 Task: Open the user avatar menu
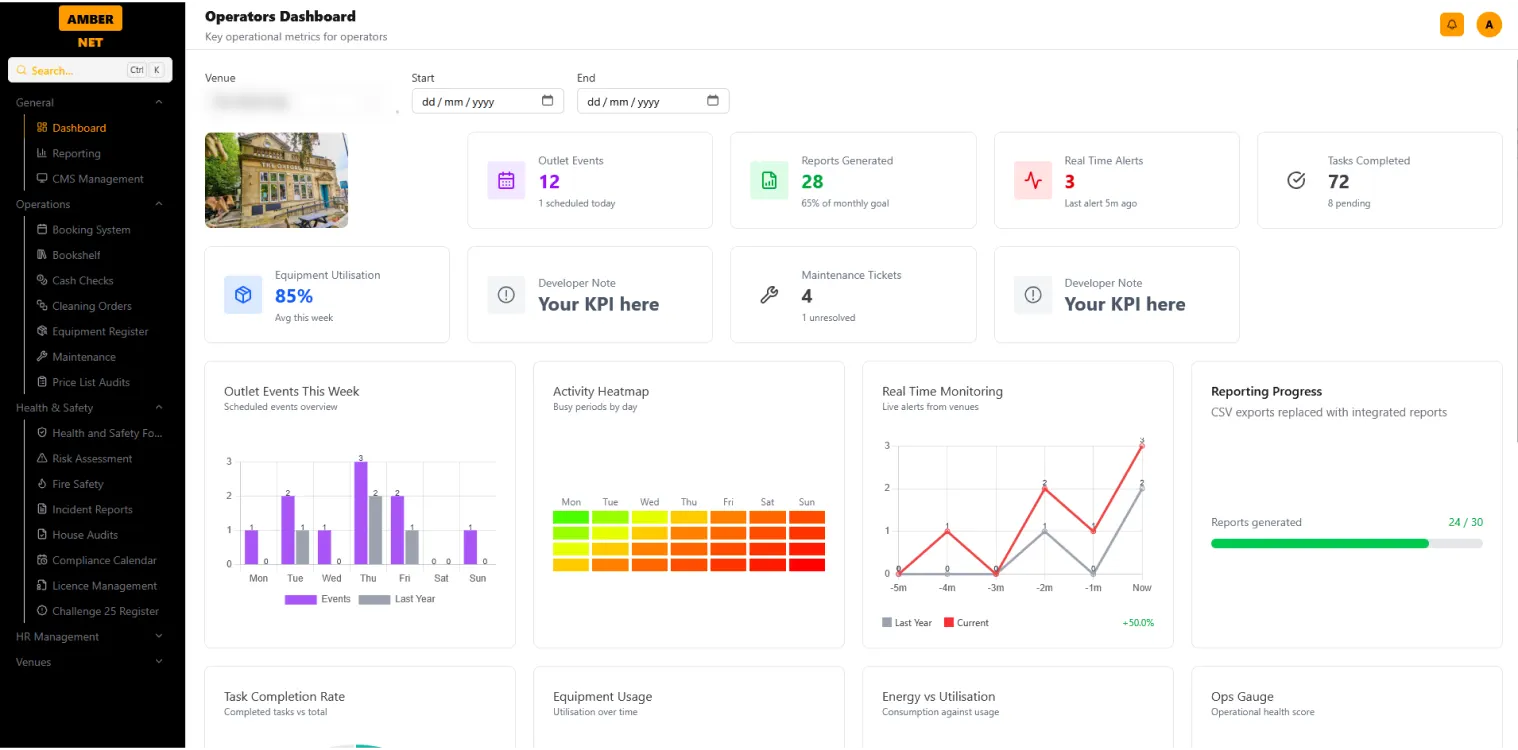coord(1489,25)
